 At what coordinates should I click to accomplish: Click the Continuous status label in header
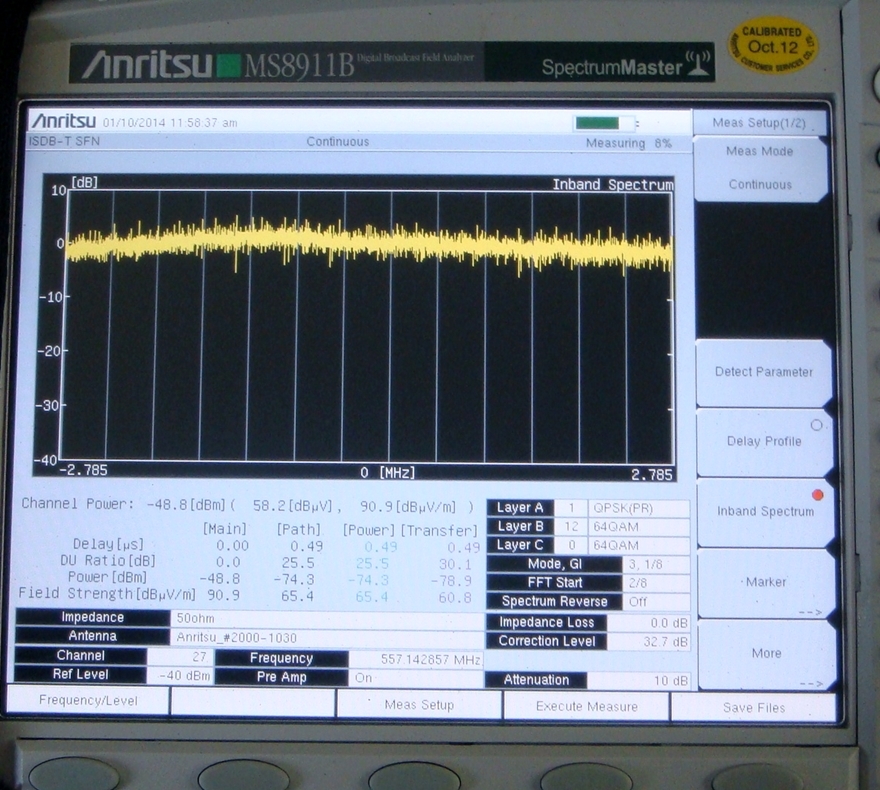(x=338, y=141)
